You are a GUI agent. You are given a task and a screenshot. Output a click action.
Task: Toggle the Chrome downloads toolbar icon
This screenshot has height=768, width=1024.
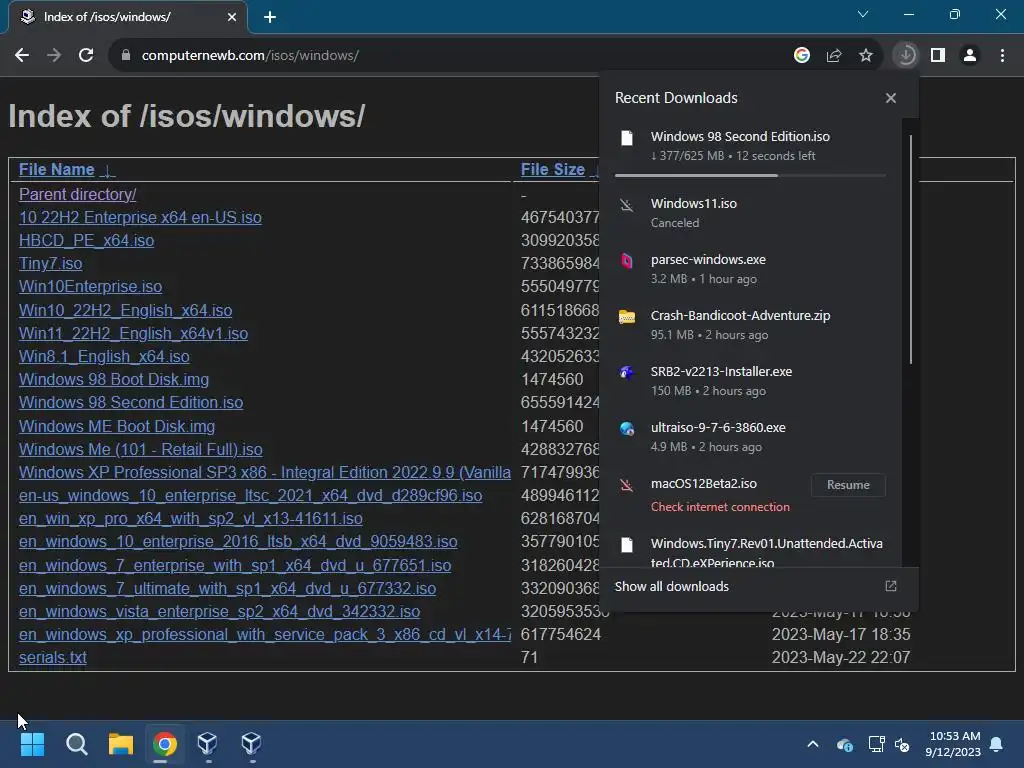pos(906,56)
